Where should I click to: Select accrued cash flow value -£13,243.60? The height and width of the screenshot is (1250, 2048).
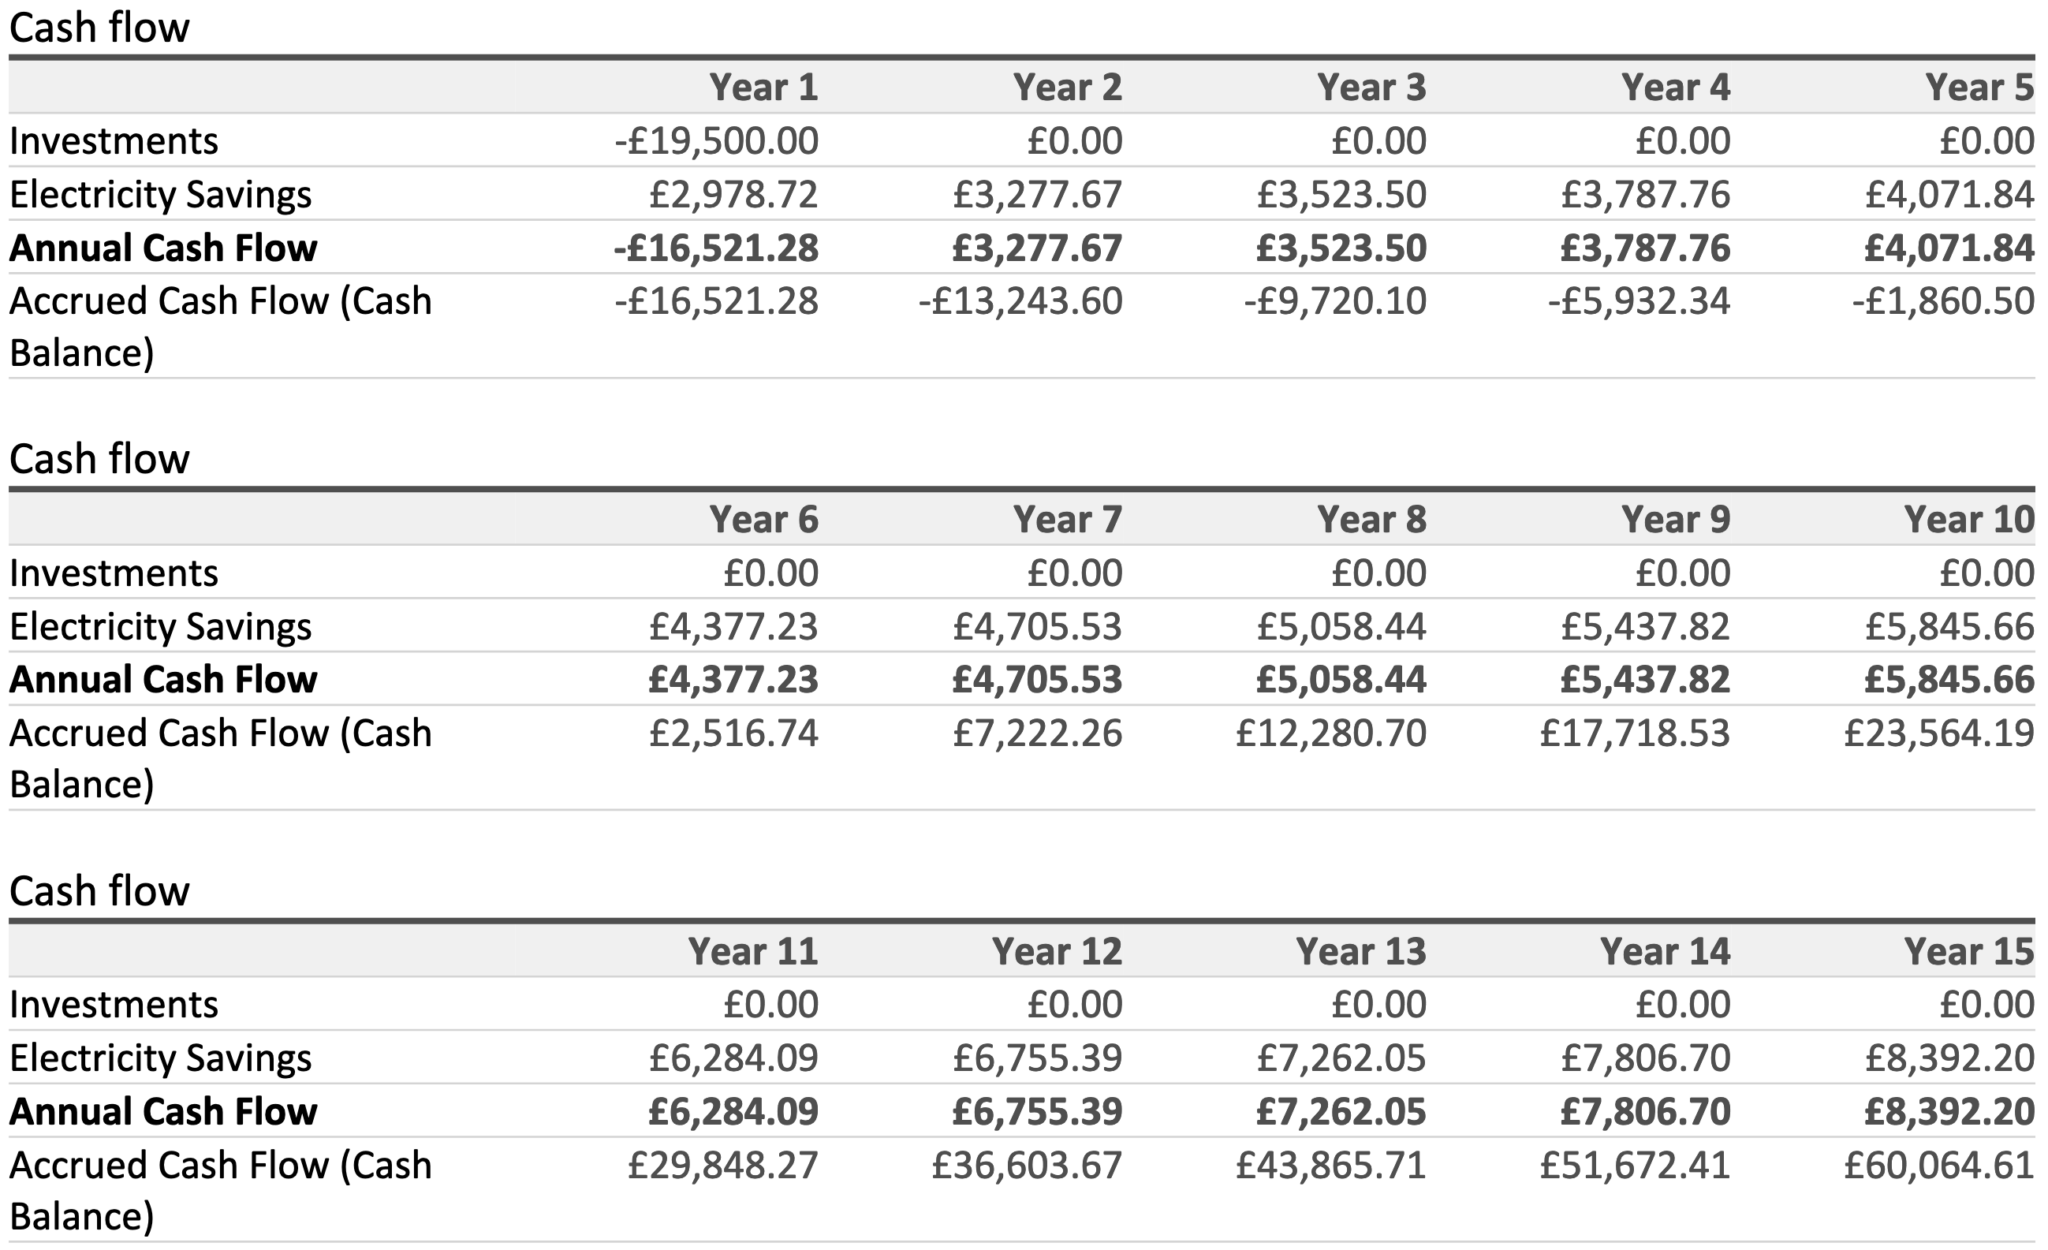[1020, 301]
